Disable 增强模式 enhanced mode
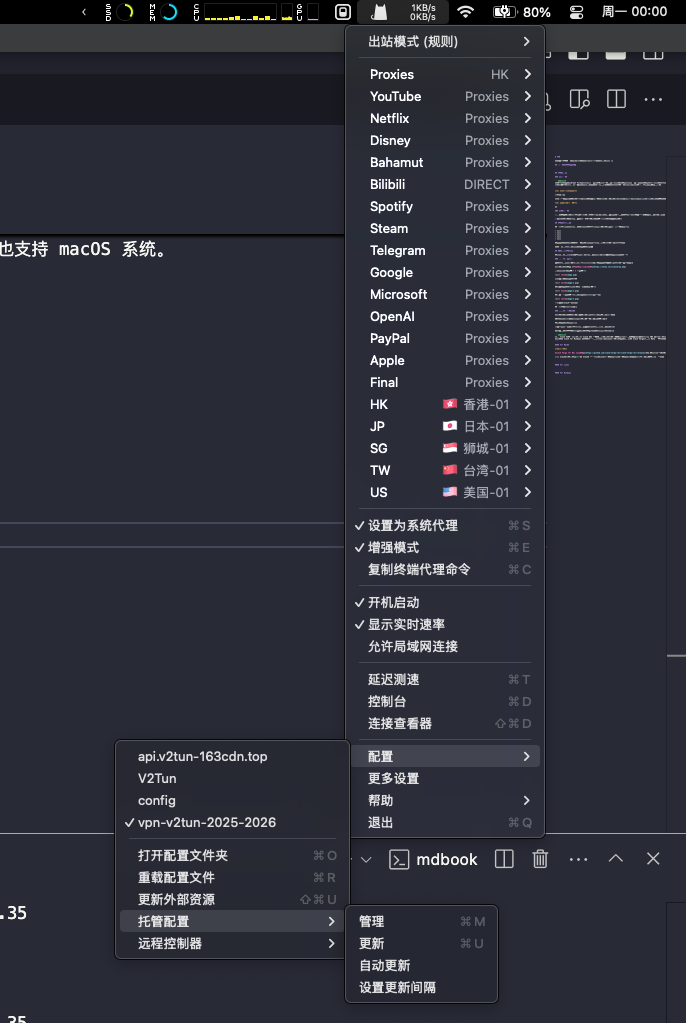686x1023 pixels. pyautogui.click(x=393, y=547)
